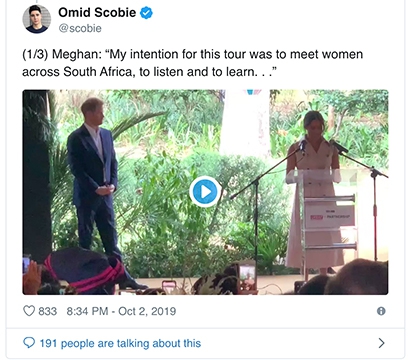This screenshot has width=408, height=360.
Task: Click the reply speech bubble icon
Action: tap(29, 343)
